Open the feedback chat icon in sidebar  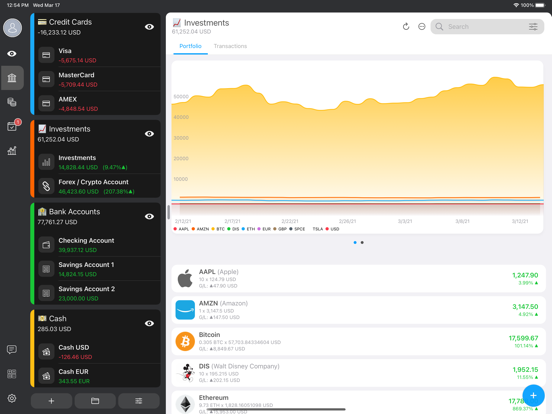[12, 349]
